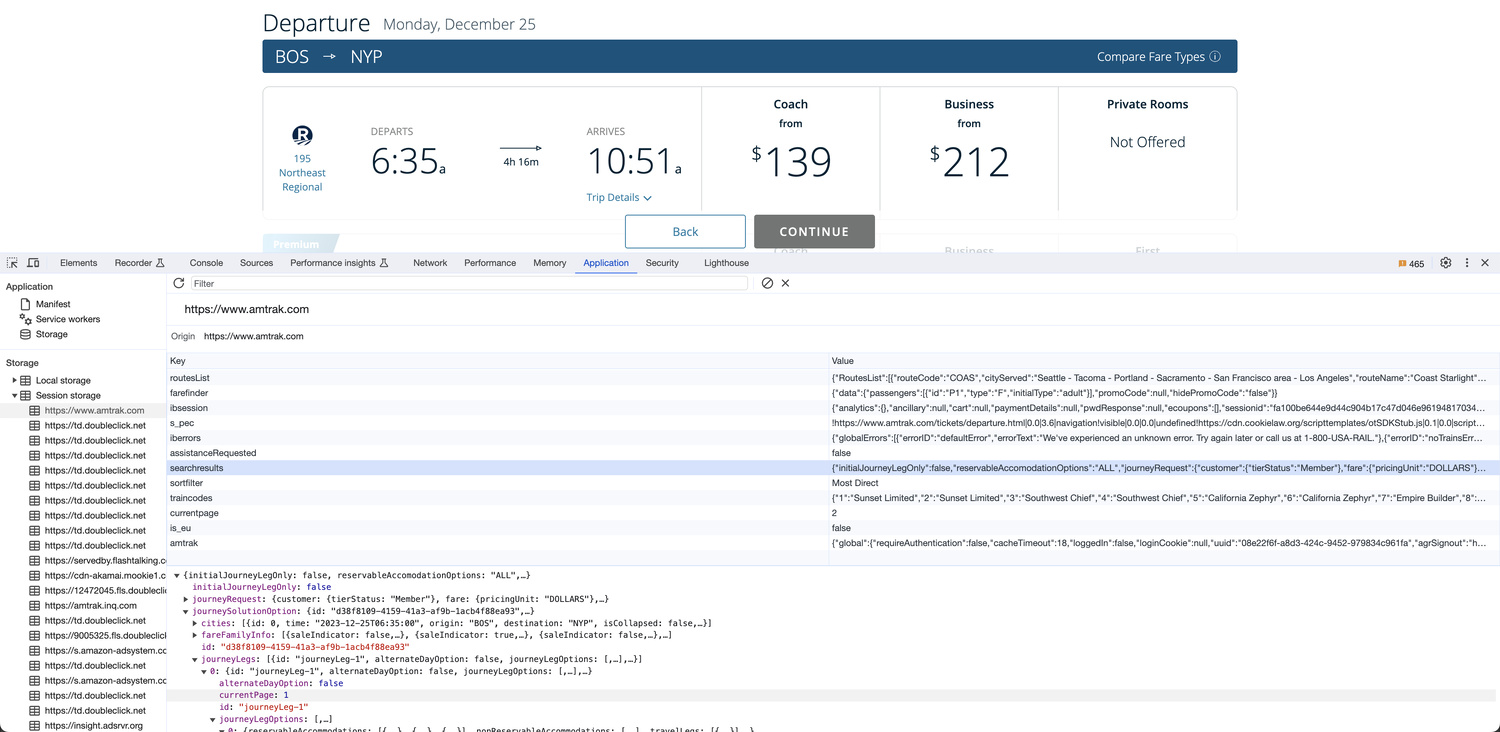The height and width of the screenshot is (732, 1500).
Task: Expand the journeyRequest JSON node
Action: pos(186,599)
